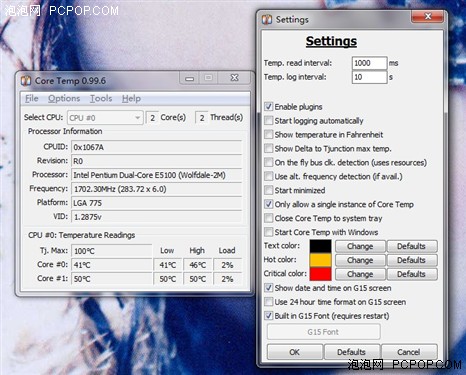
Task: Click Core #1 Low value 50°C
Action: (168, 279)
